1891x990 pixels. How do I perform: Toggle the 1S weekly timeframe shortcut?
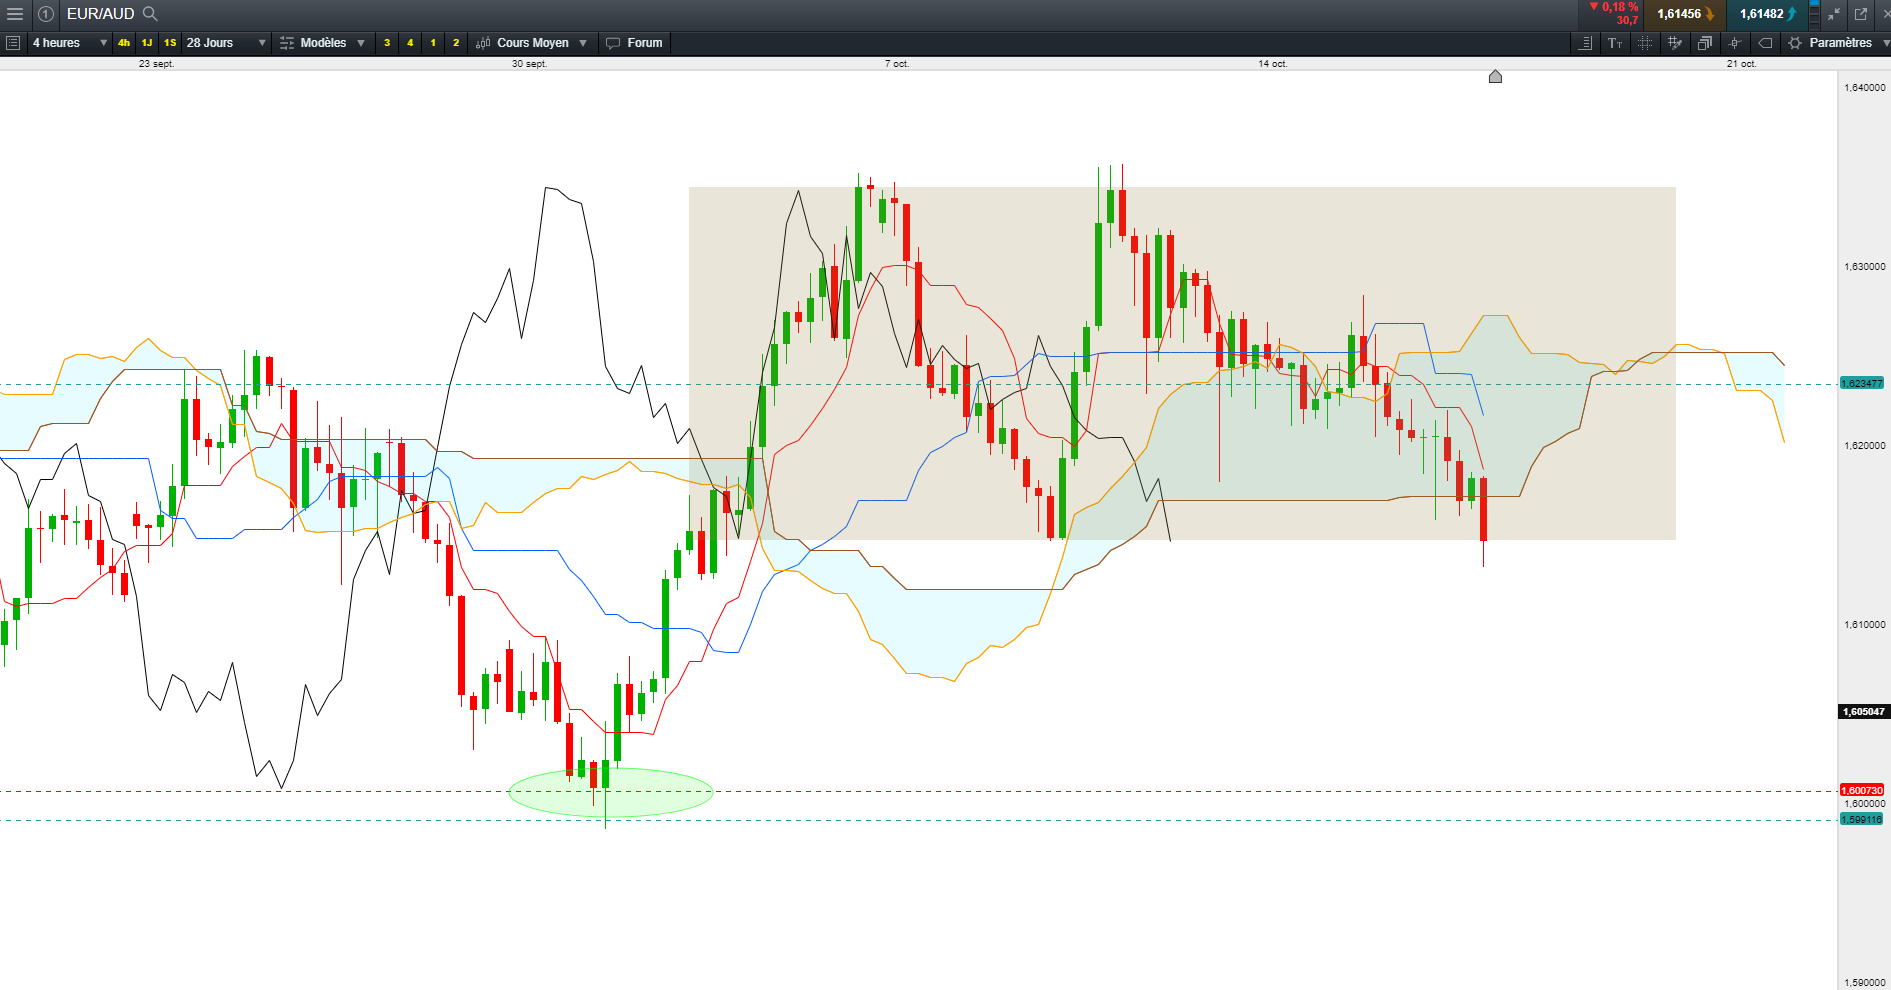170,43
